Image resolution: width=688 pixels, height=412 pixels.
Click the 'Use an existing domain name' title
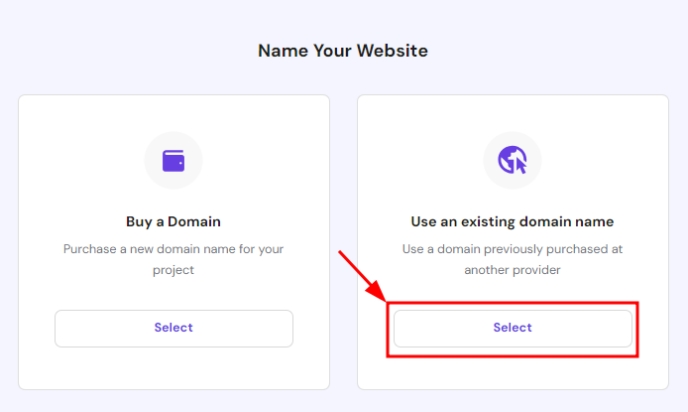[x=512, y=221]
